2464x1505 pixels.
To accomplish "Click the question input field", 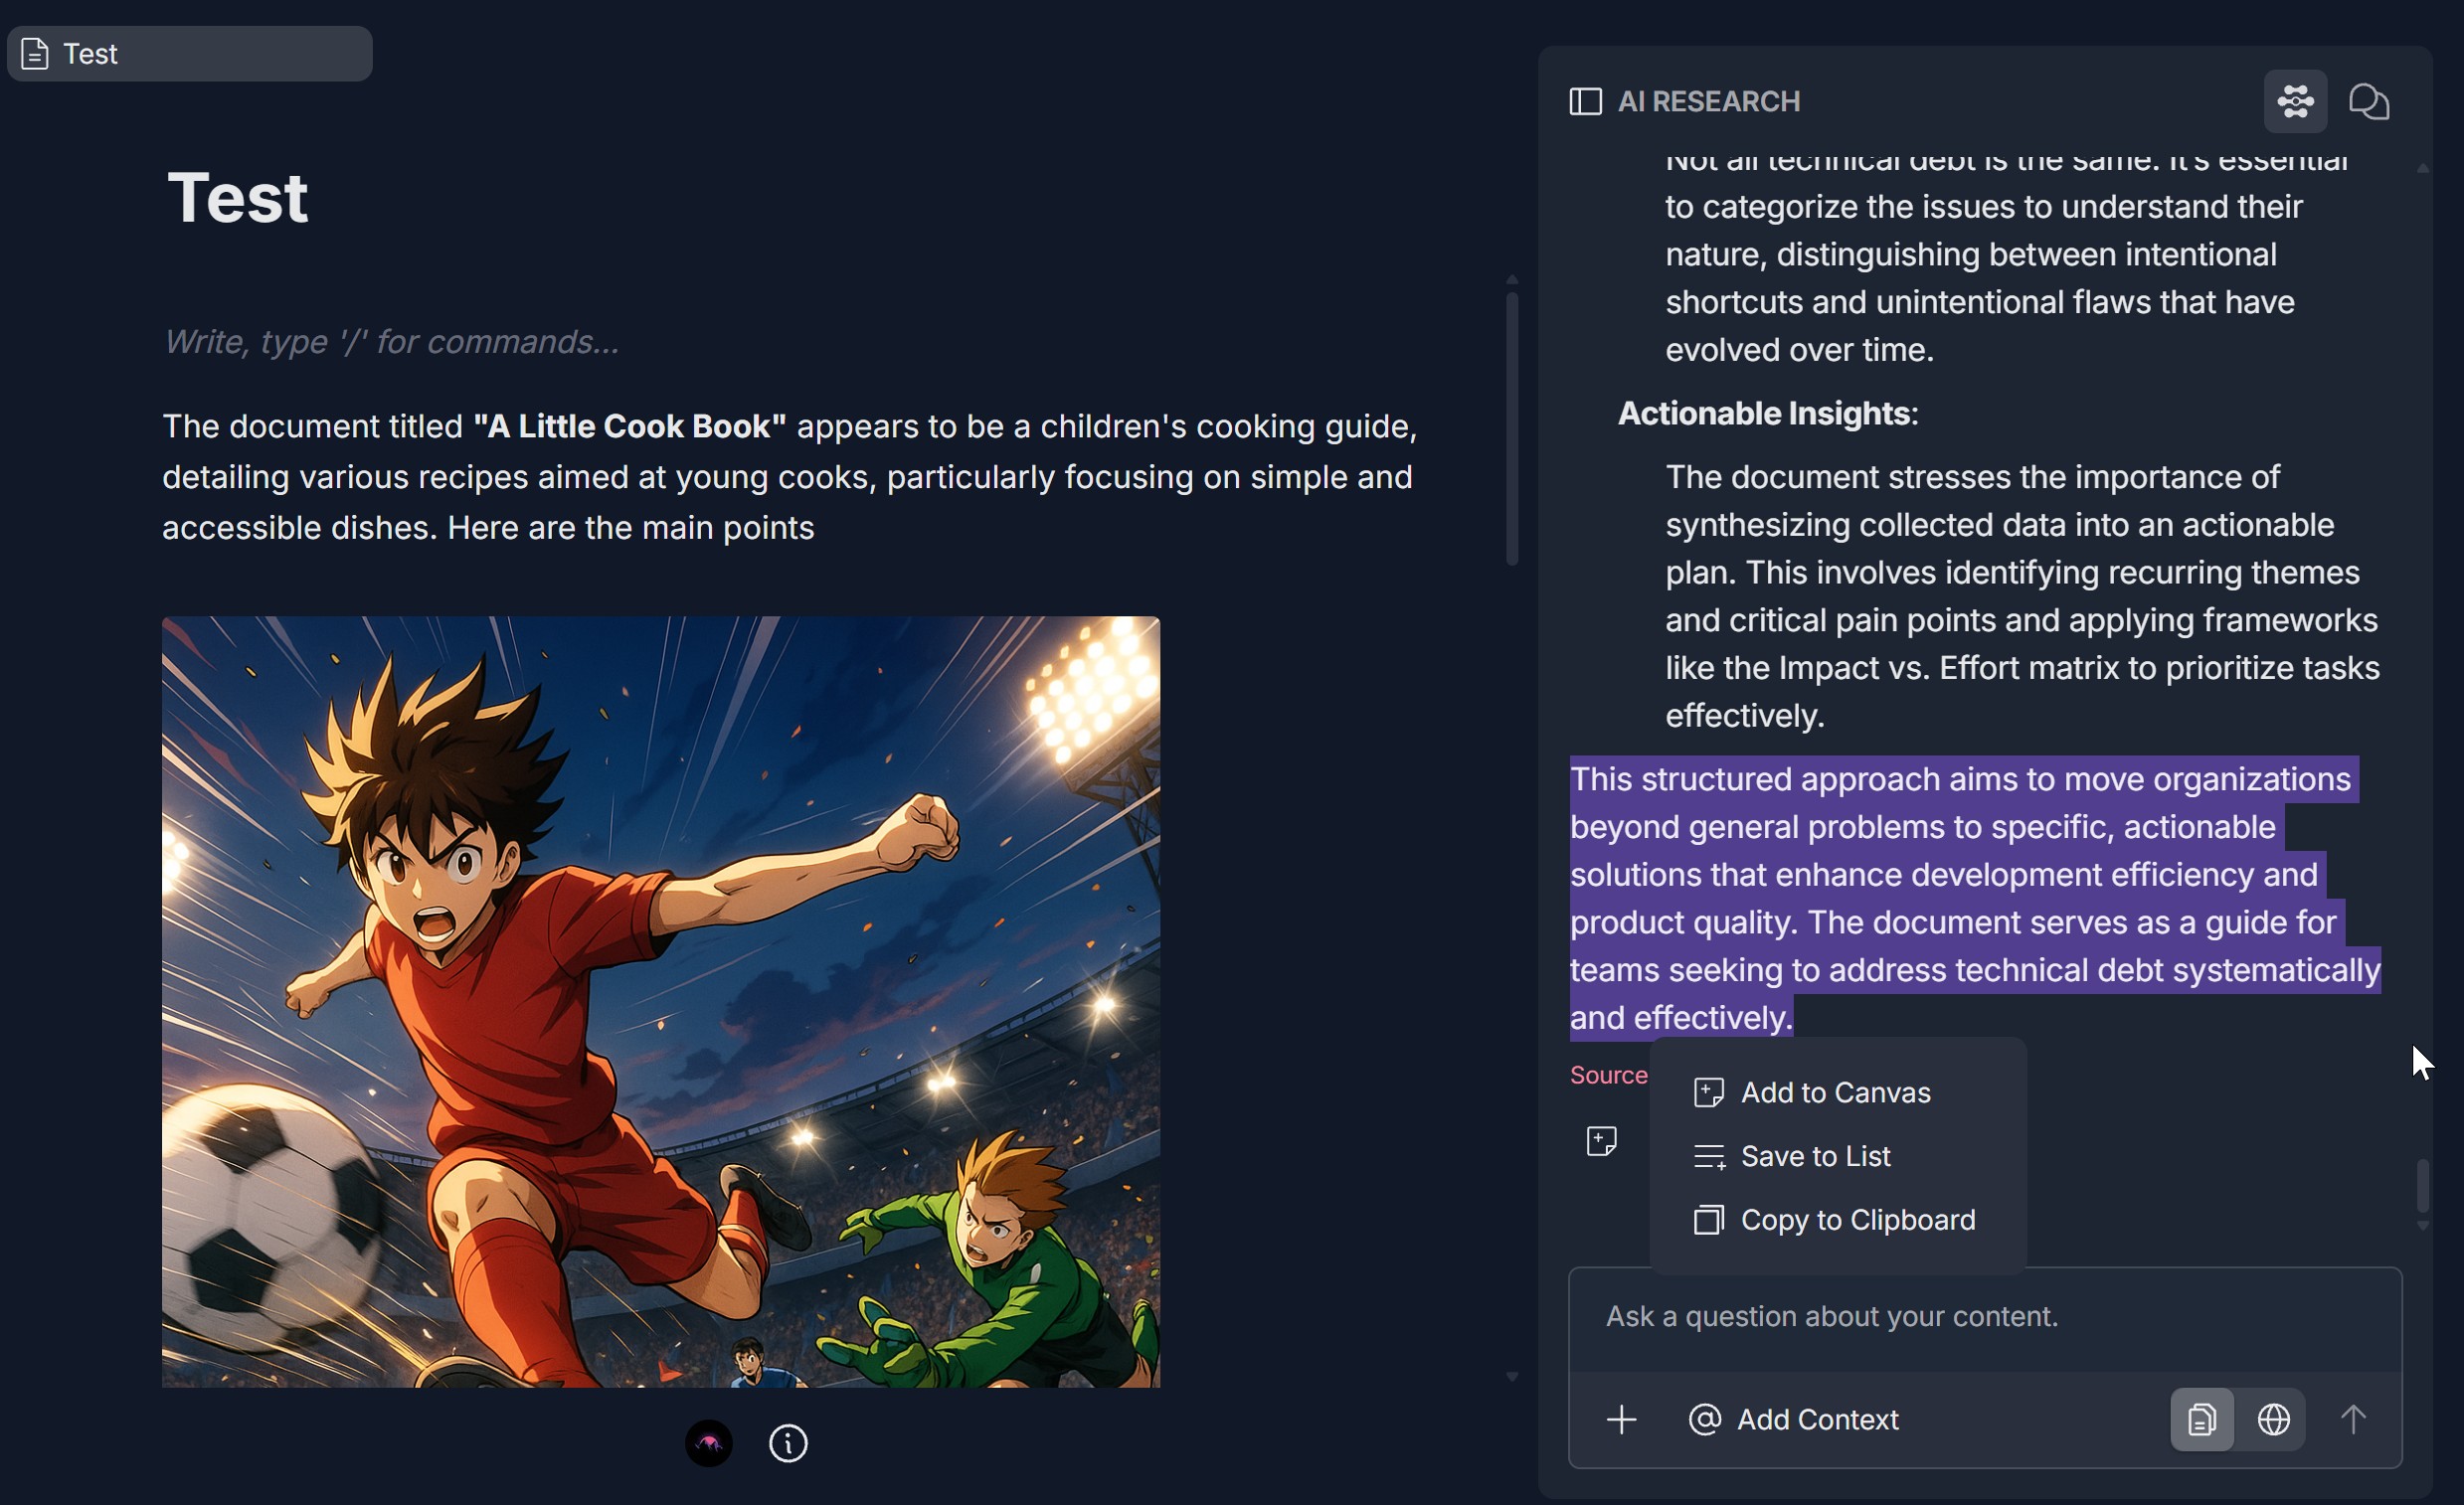I will [1984, 1316].
